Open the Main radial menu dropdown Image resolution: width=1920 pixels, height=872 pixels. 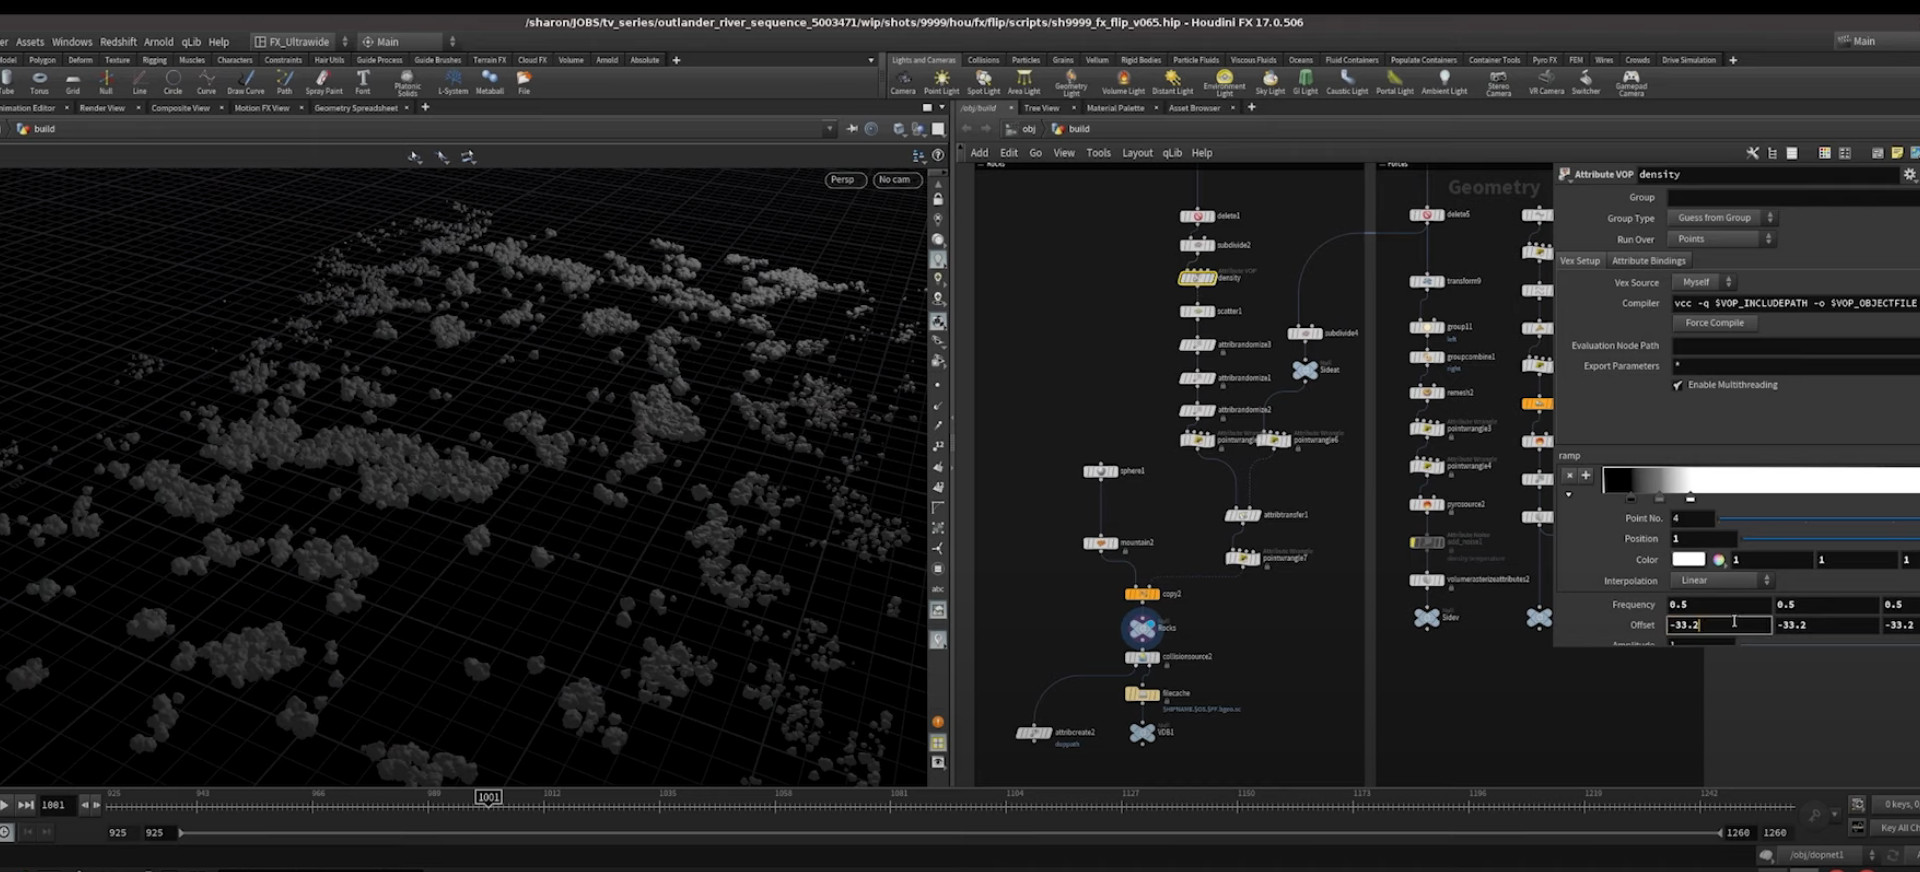pos(408,42)
